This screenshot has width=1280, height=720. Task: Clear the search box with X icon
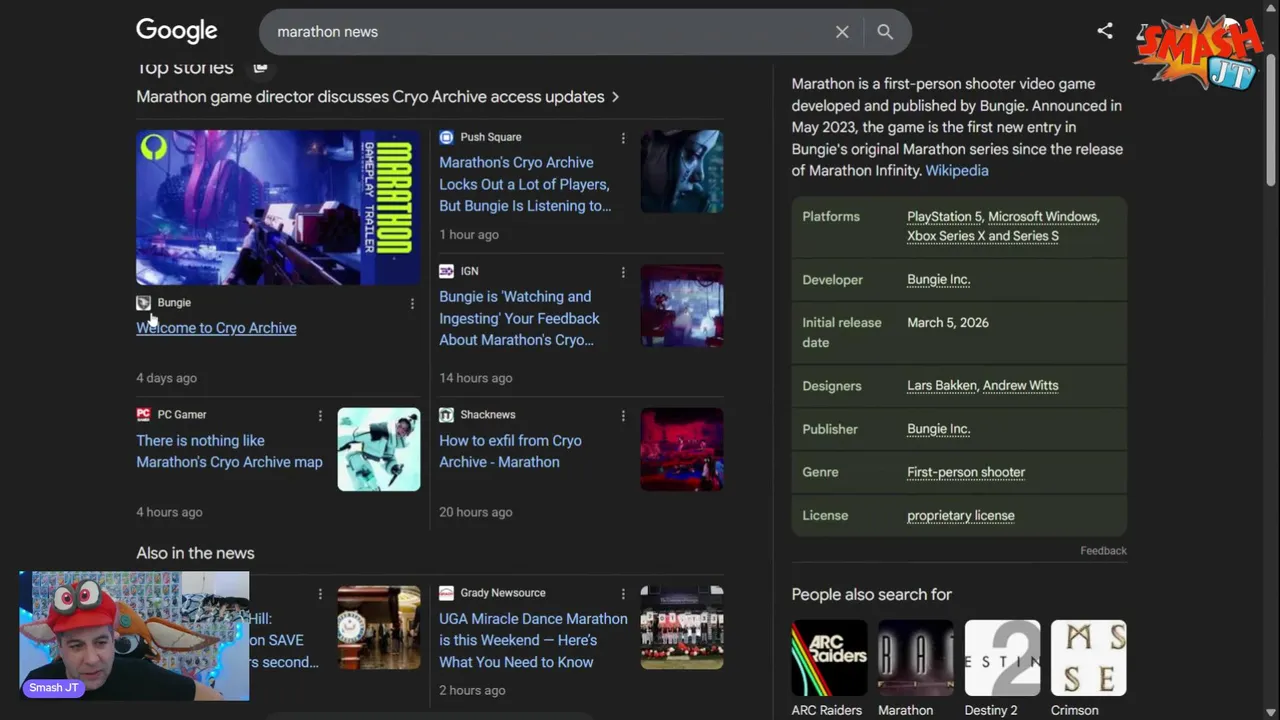[x=842, y=32]
